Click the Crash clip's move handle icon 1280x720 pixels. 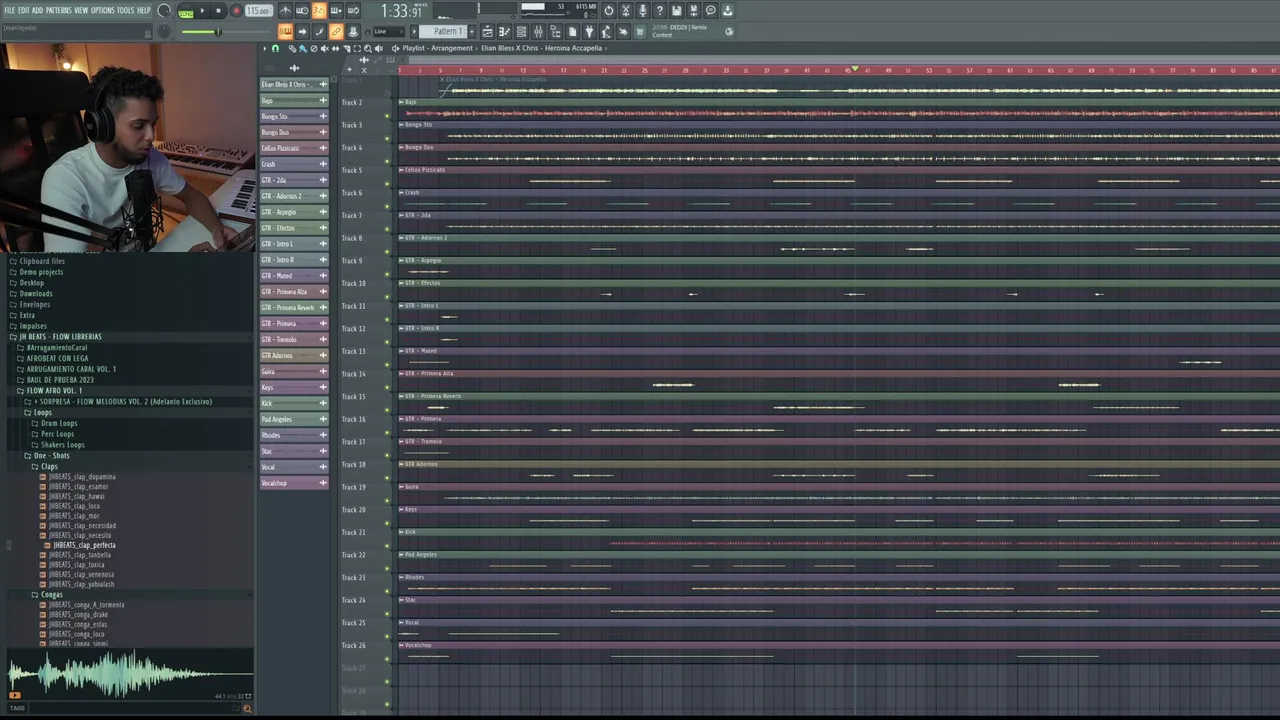pyautogui.click(x=322, y=164)
